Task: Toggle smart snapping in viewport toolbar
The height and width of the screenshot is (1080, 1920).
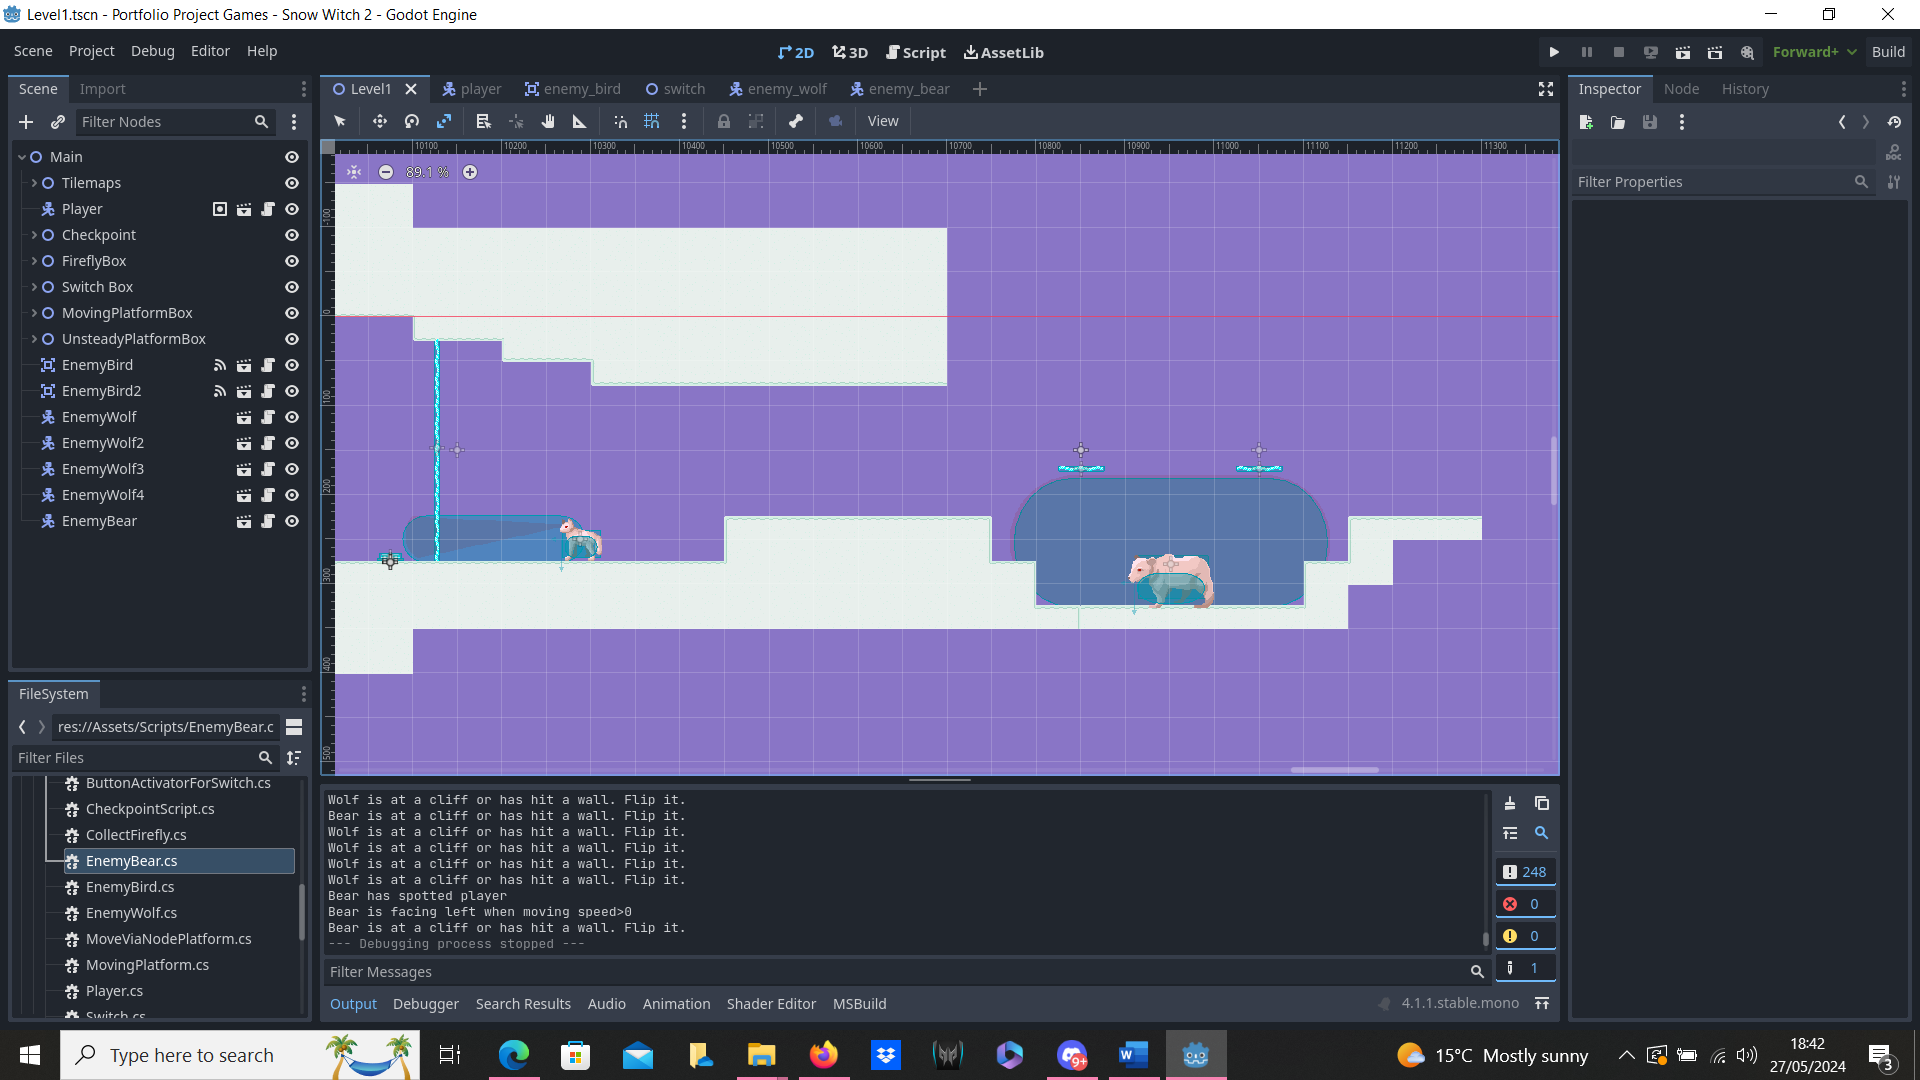Action: pyautogui.click(x=621, y=121)
